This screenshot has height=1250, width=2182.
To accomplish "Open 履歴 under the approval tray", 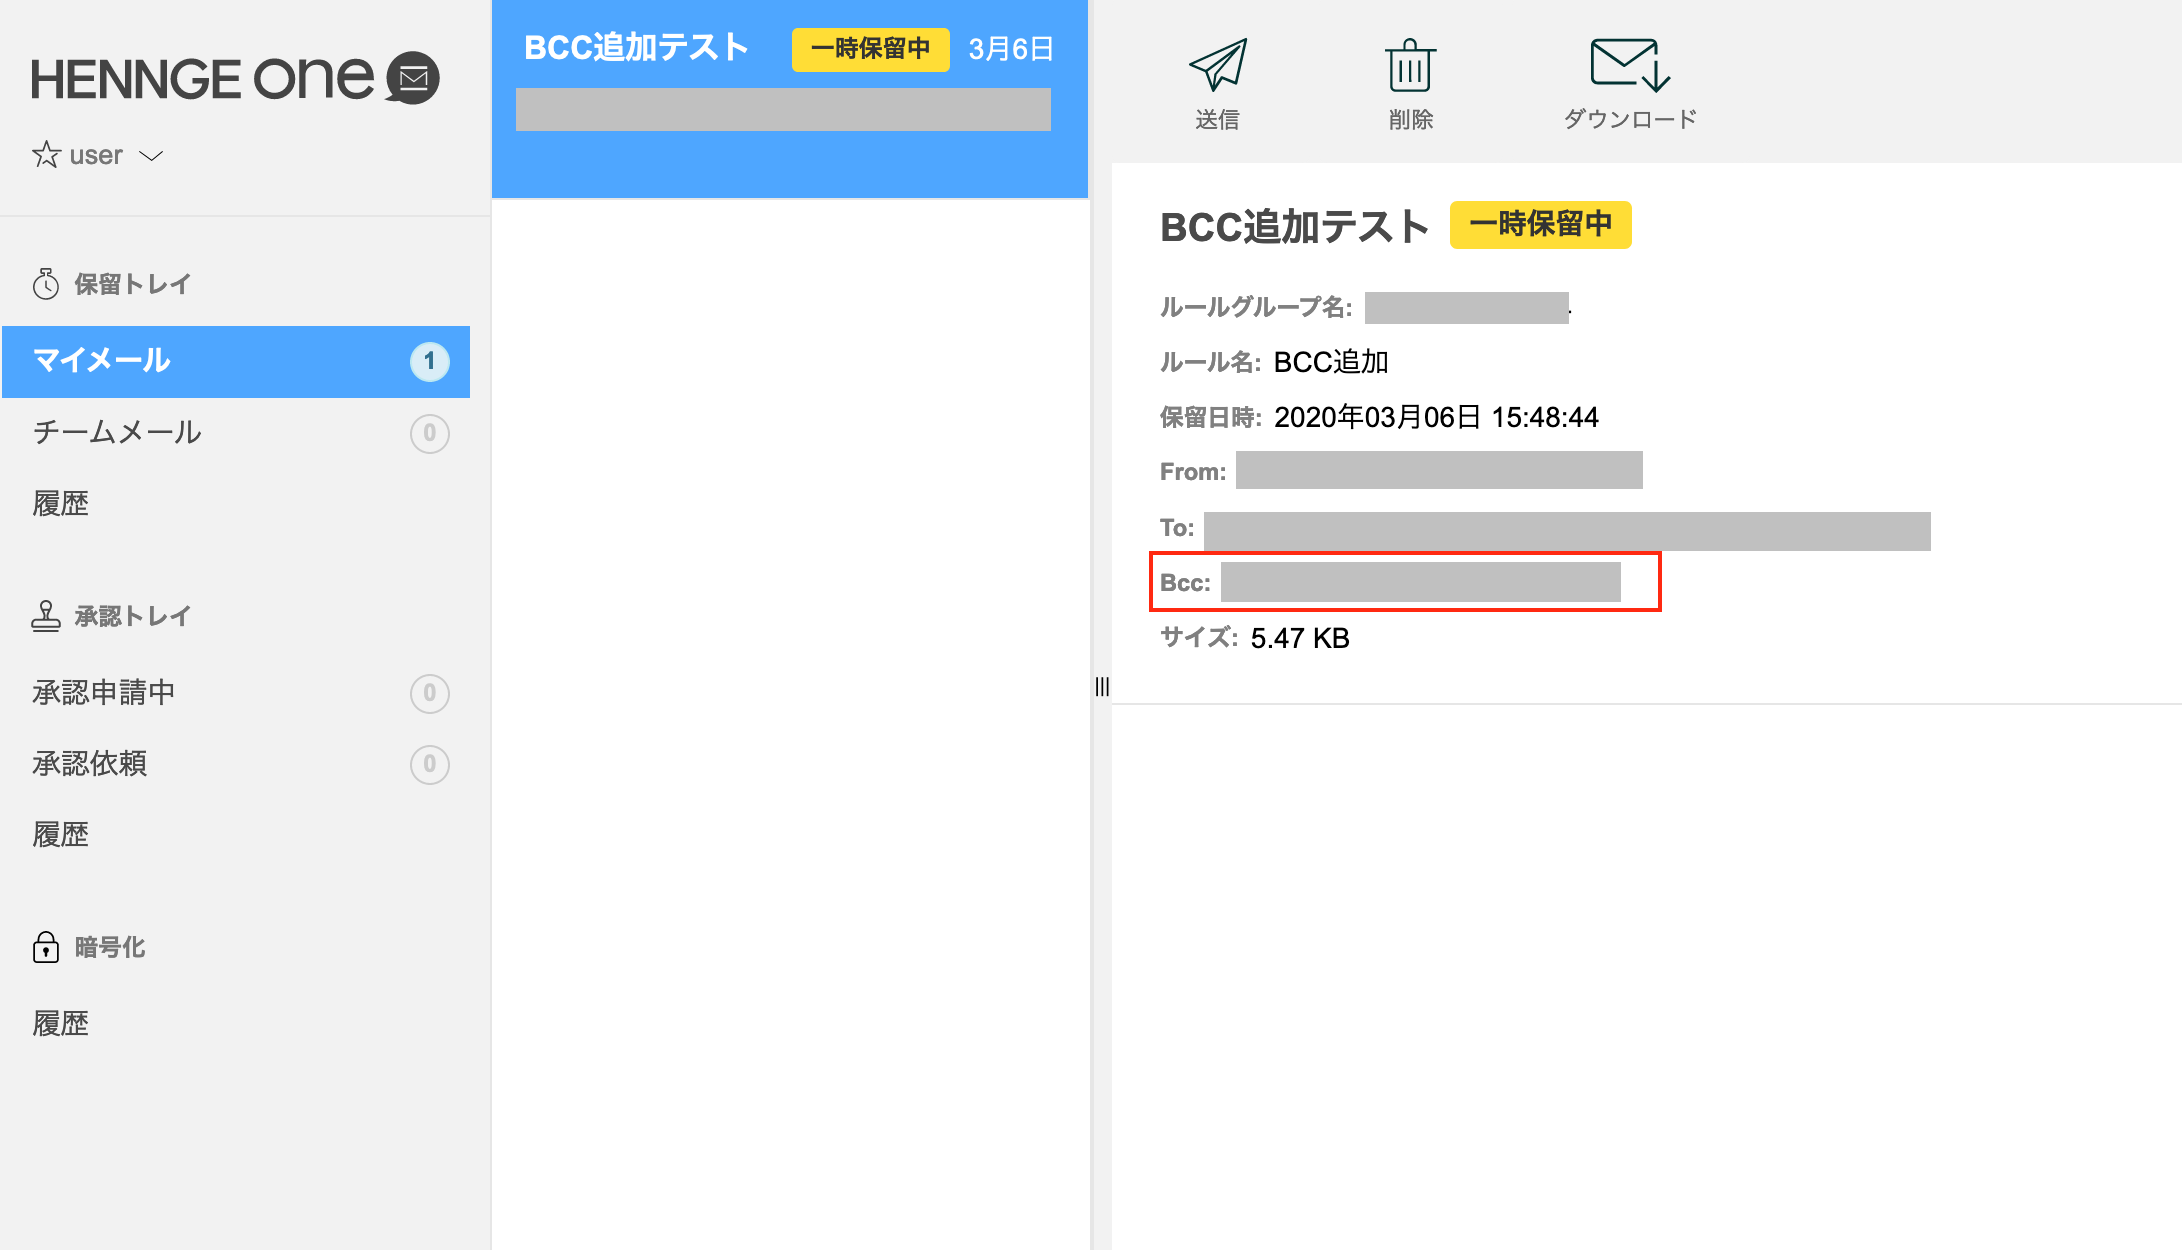I will tap(61, 834).
